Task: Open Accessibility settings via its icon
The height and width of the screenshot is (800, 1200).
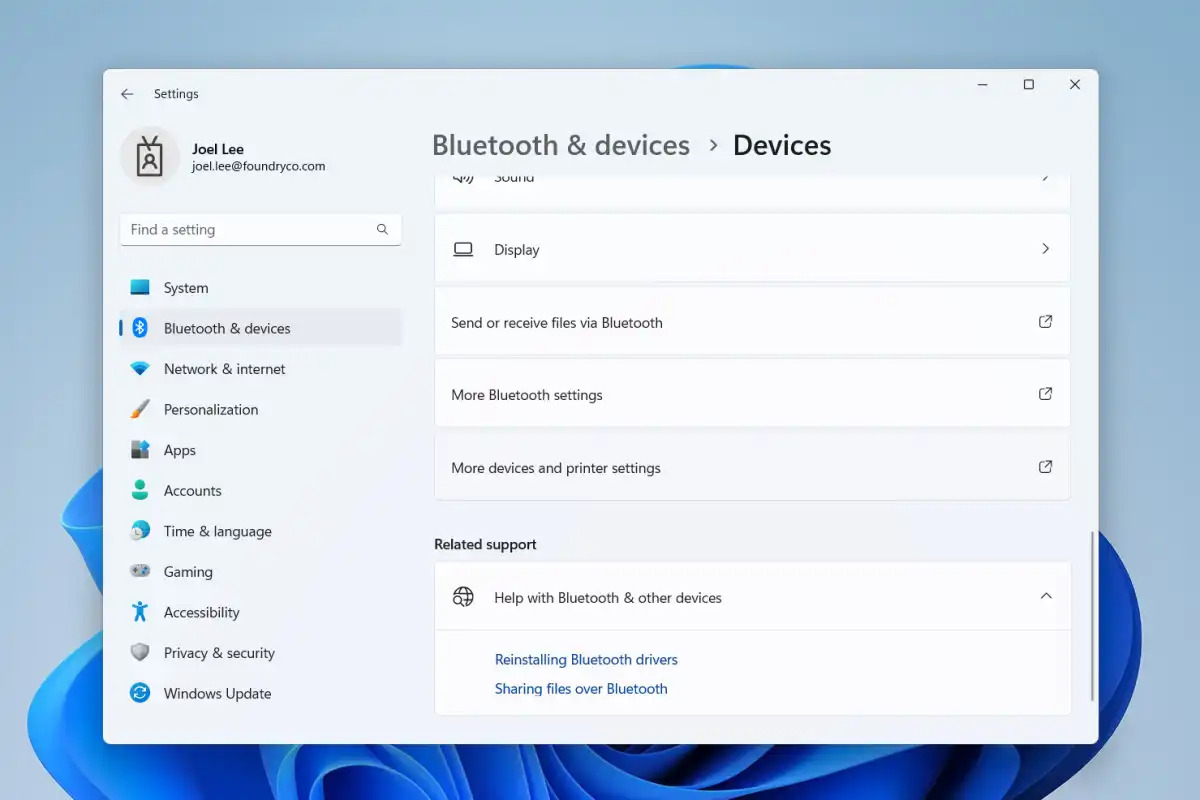Action: pyautogui.click(x=140, y=612)
